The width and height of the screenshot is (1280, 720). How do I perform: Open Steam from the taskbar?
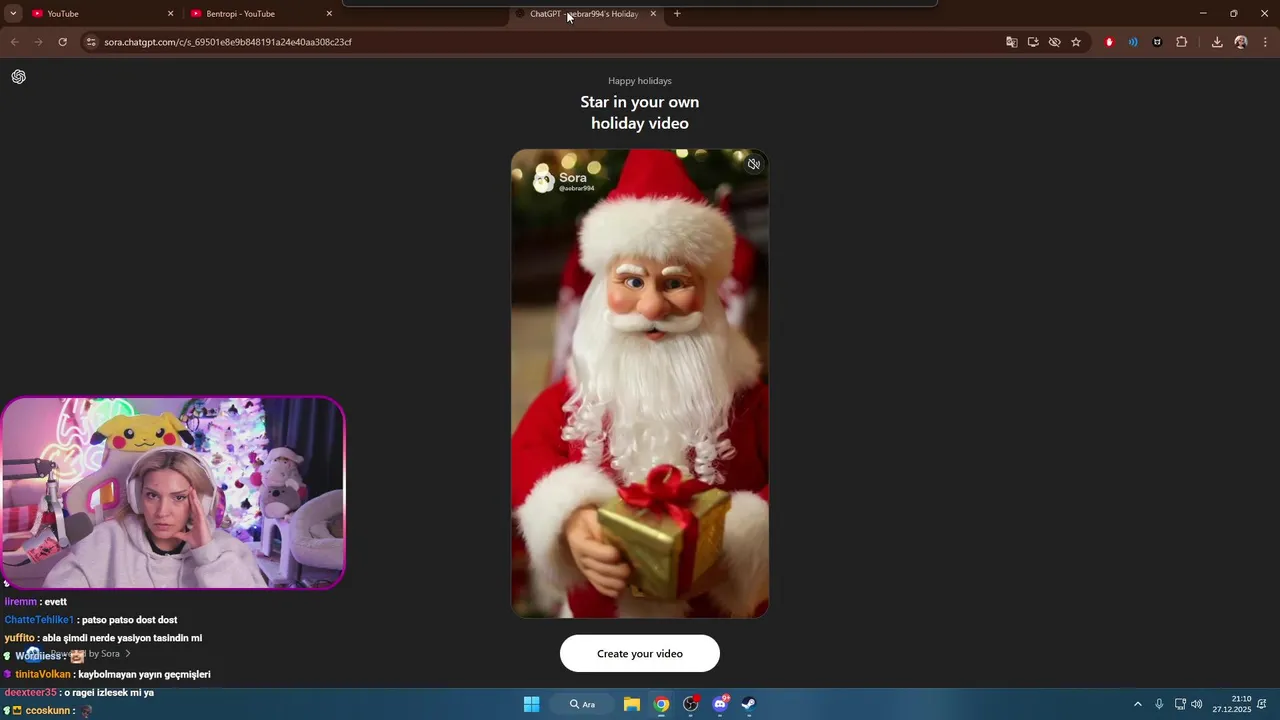point(748,704)
